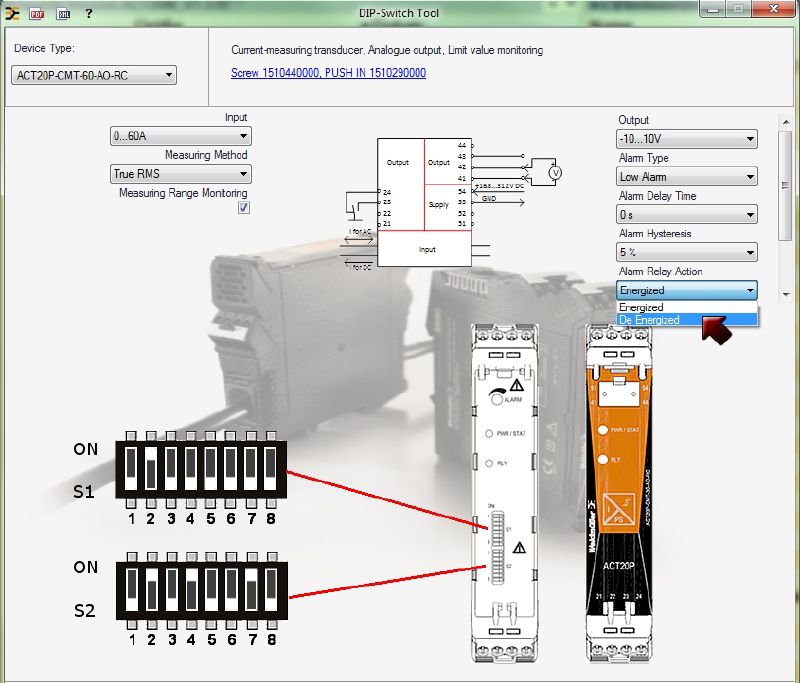Open the Help with the question mark icon

click(90, 13)
